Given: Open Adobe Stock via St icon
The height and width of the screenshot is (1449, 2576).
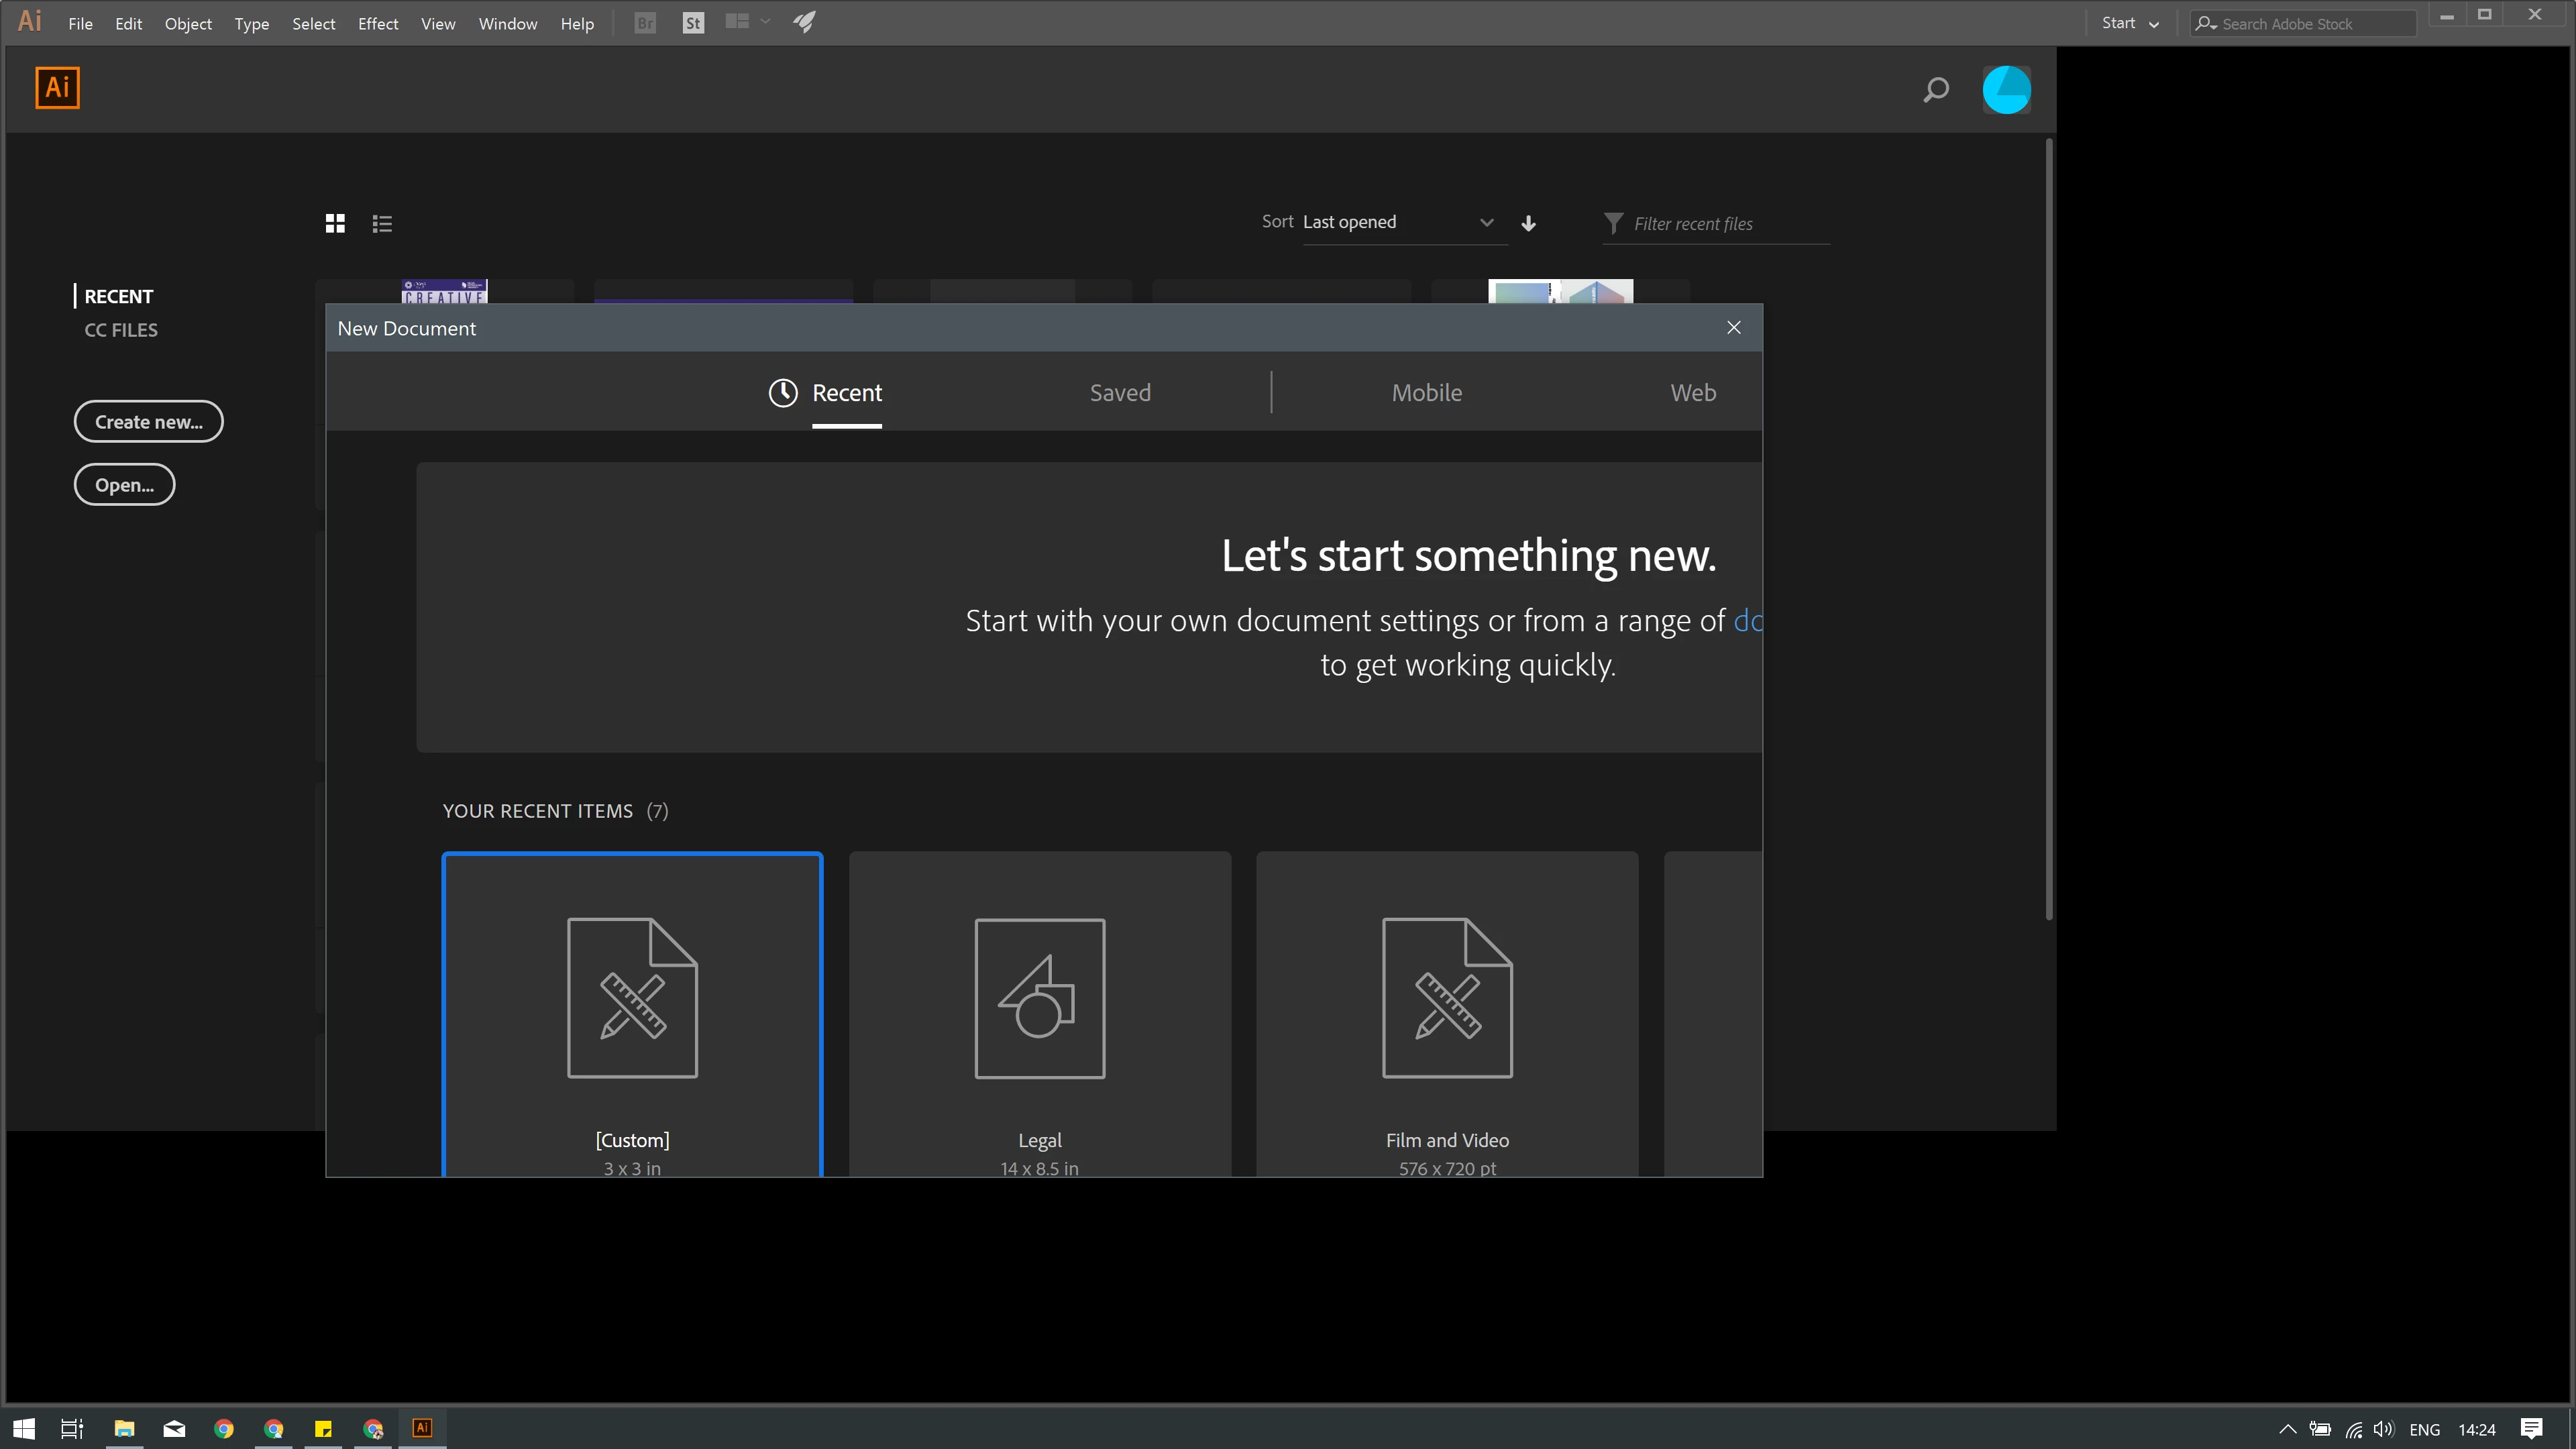Looking at the screenshot, I should coord(693,23).
